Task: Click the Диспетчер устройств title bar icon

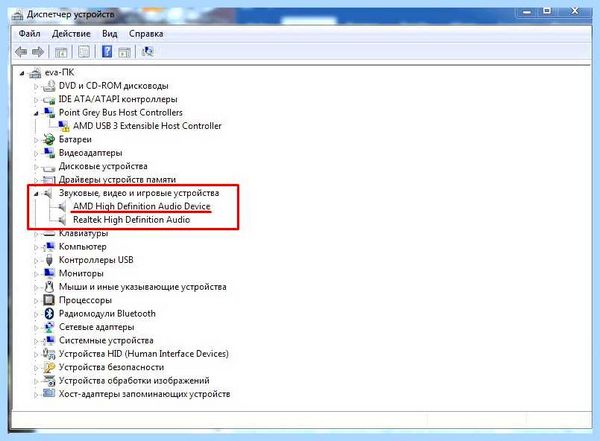Action: point(18,15)
